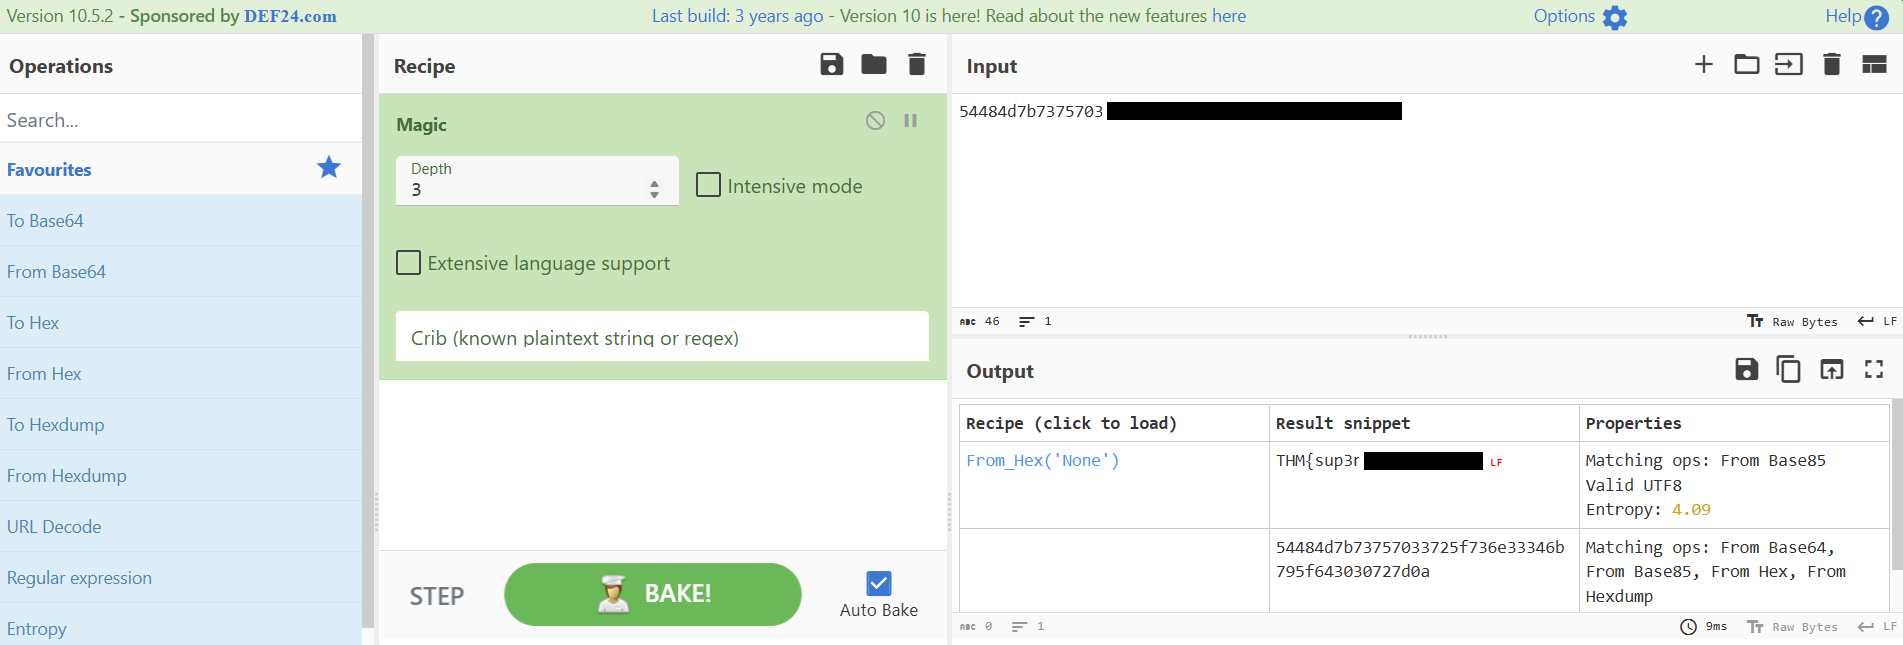Click the Favourites star icon
The height and width of the screenshot is (645, 1903).
[x=329, y=168]
